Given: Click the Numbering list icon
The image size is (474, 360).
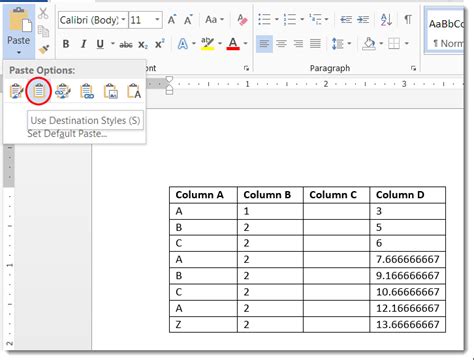Looking at the screenshot, I should [x=290, y=19].
